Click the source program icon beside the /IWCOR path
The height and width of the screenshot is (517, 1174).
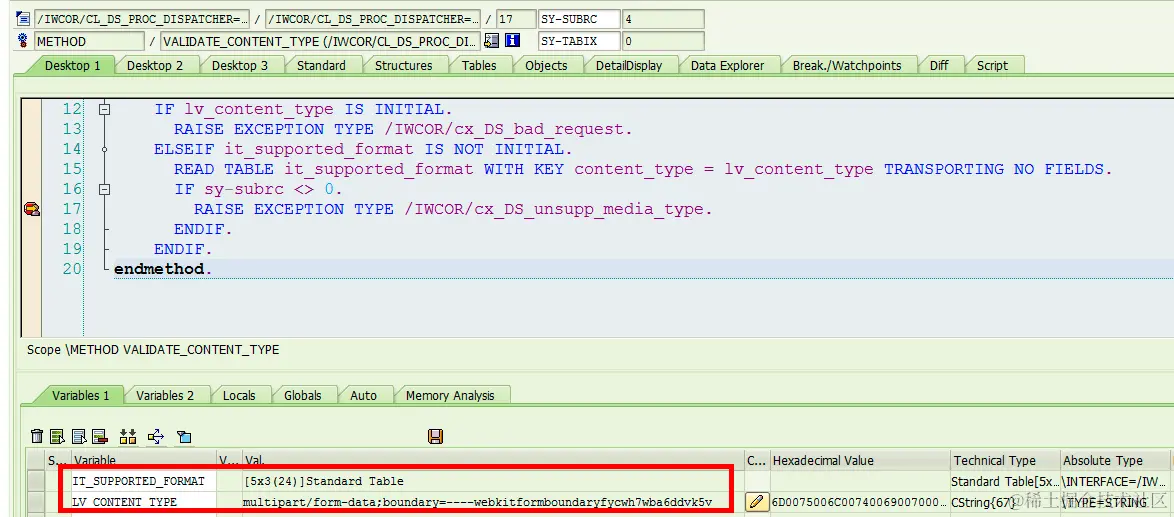[x=22, y=19]
